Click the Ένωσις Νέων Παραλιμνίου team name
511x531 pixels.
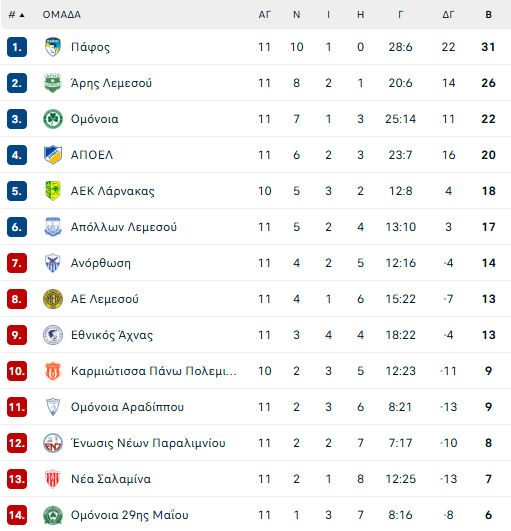148,443
